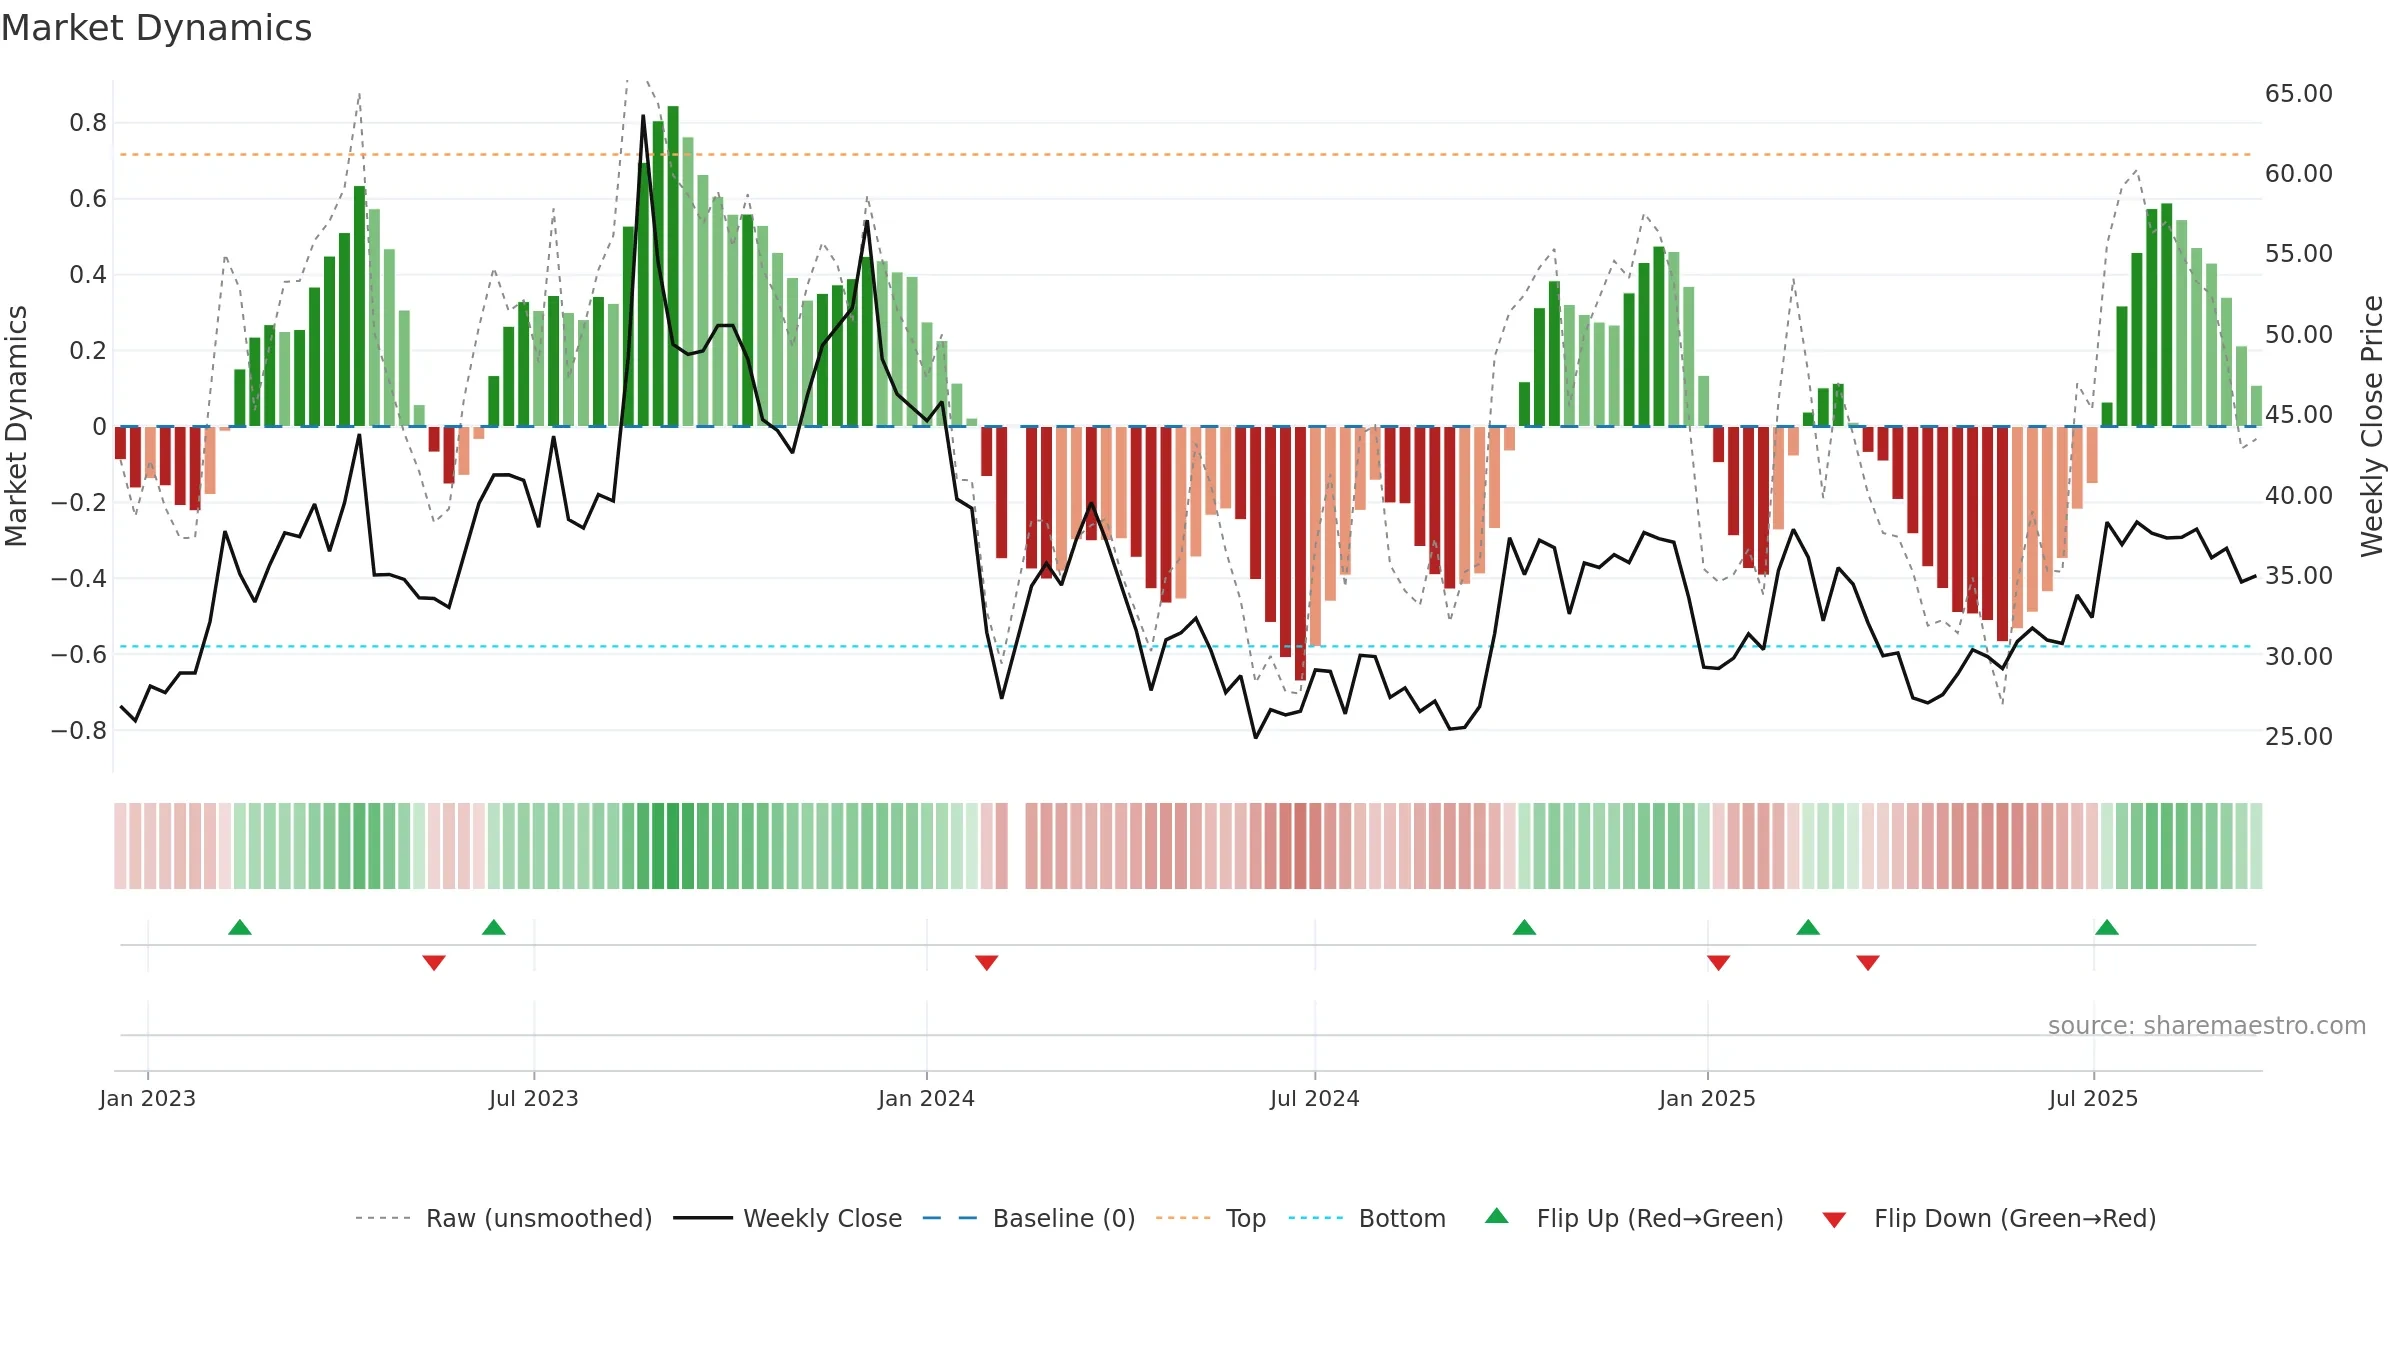Click the 65.00 price axis tick
Viewport: 2400px width, 1350px height.
coord(2299,93)
